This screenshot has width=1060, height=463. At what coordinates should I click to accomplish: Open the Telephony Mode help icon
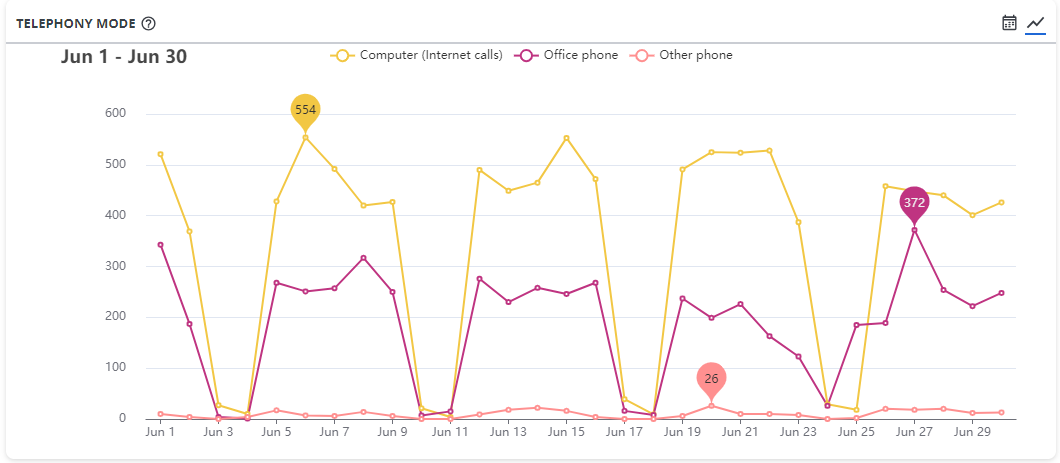point(149,24)
